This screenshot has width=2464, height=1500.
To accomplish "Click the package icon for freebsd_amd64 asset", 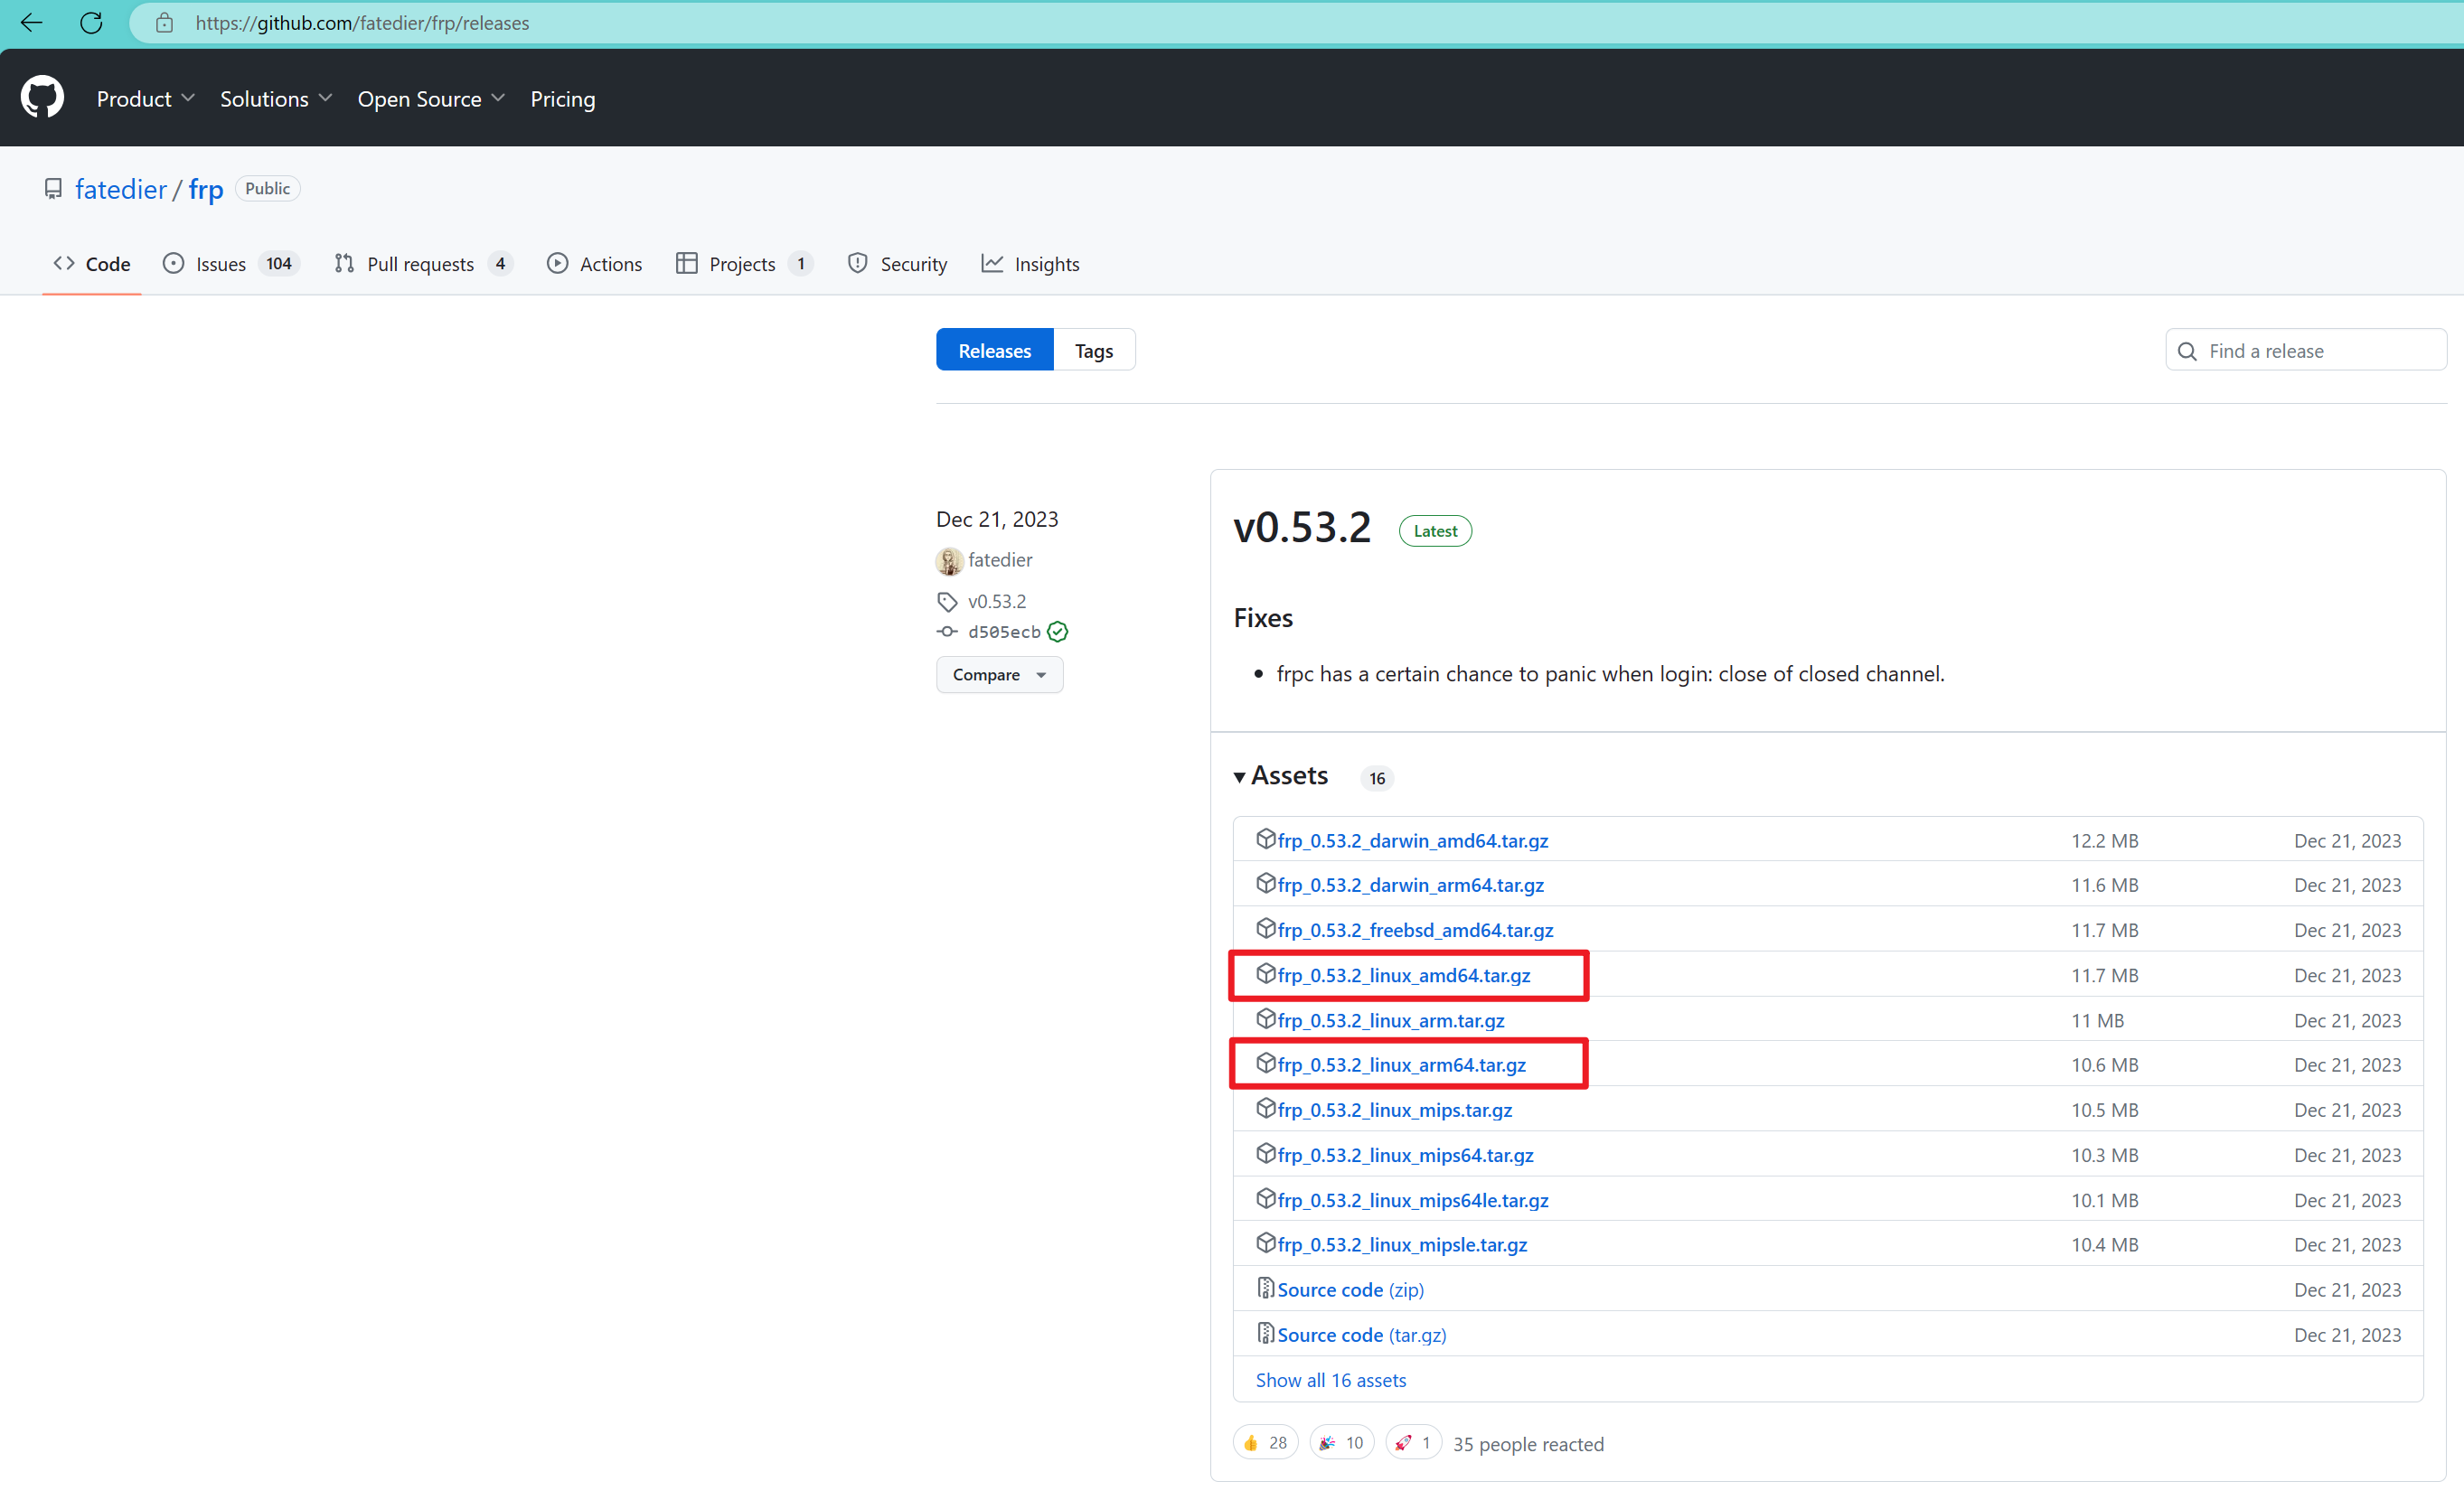I will [x=1265, y=929].
